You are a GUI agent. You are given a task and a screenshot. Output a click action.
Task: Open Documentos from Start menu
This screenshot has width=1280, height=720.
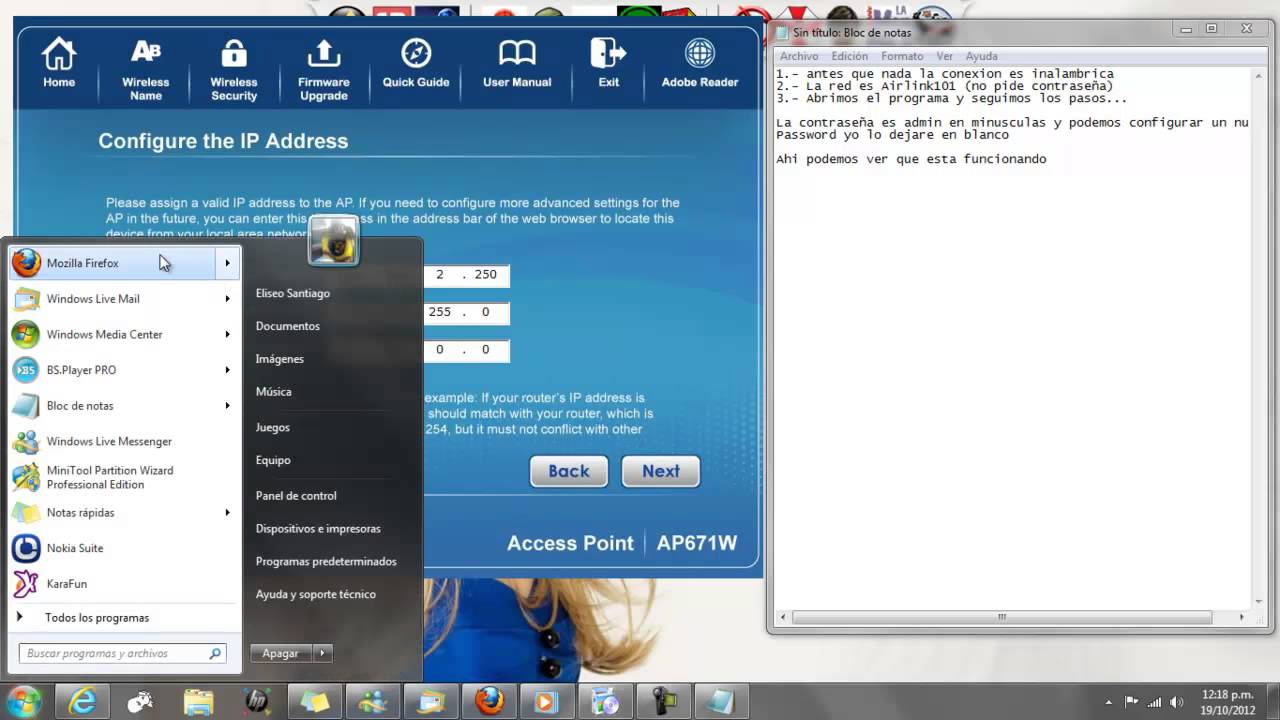(x=288, y=326)
